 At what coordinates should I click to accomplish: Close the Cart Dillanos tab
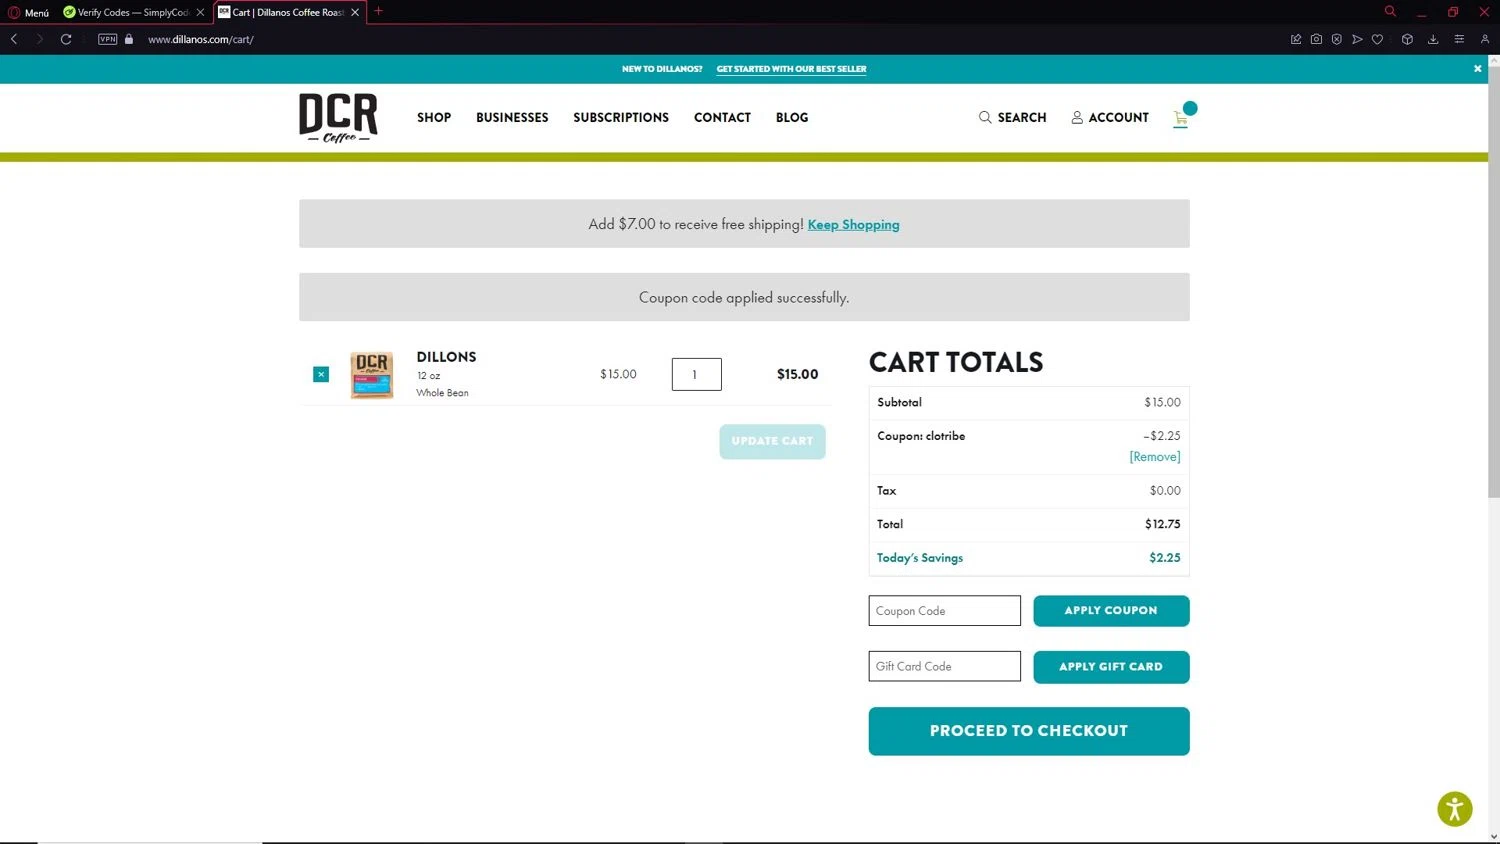[x=355, y=12]
